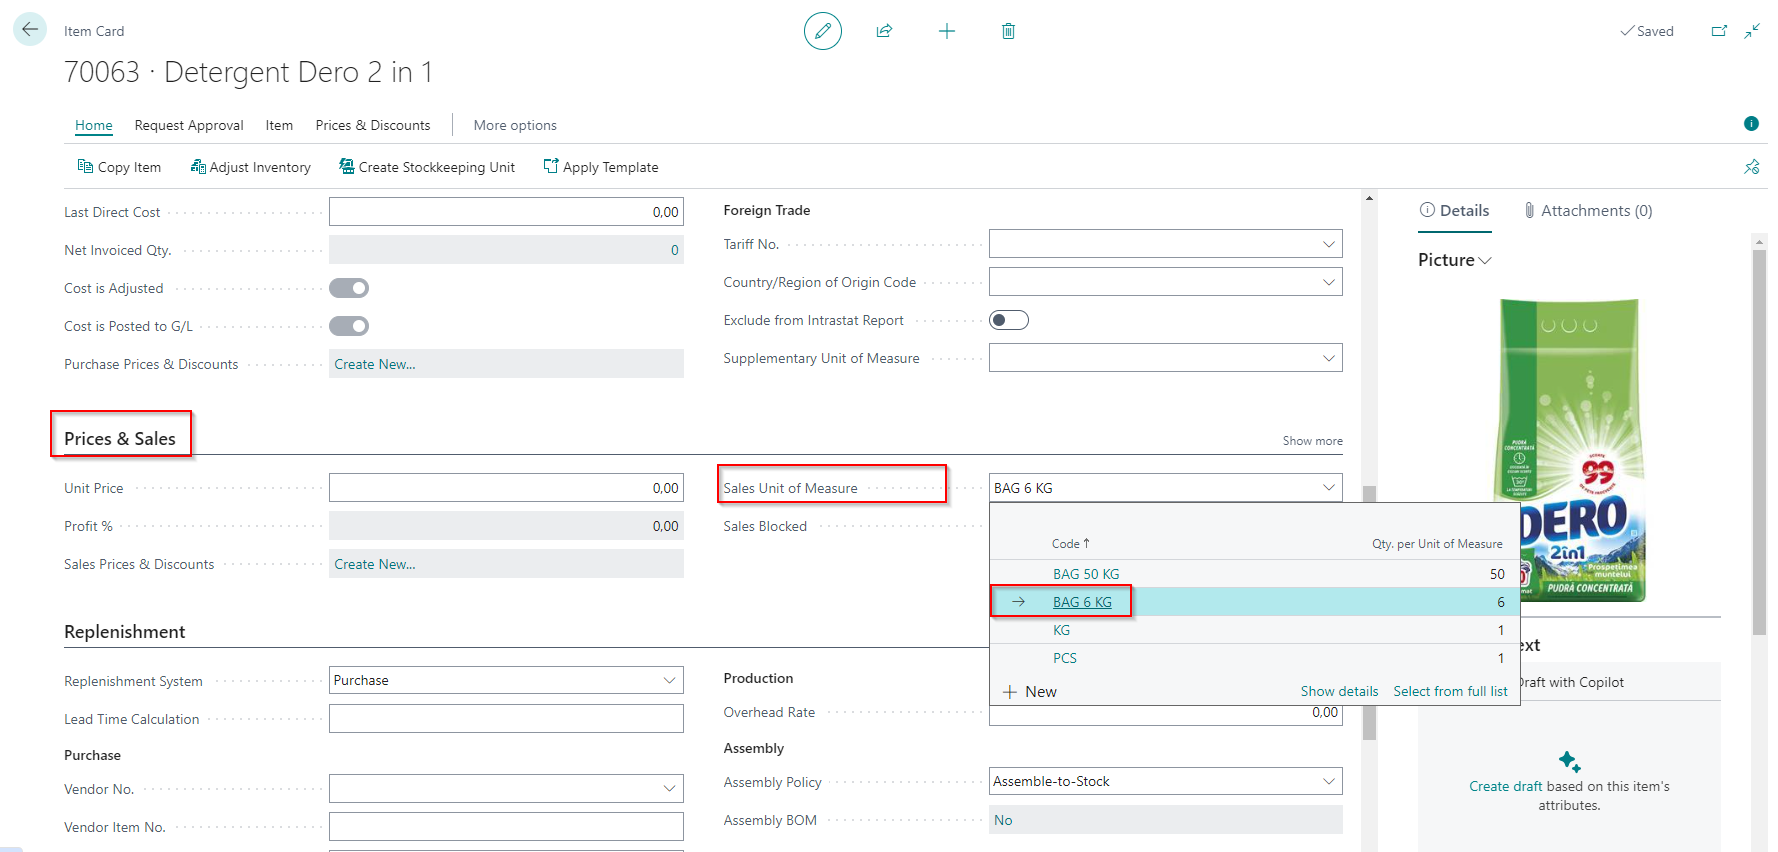The height and width of the screenshot is (852, 1778).
Task: Open the Item menu
Action: pyautogui.click(x=279, y=125)
